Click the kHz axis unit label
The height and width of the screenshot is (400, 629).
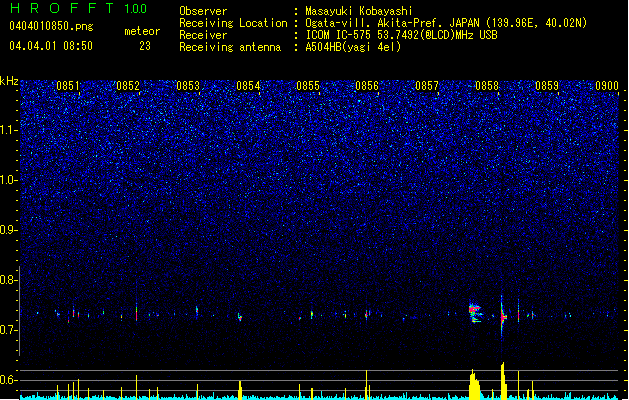click(x=9, y=81)
